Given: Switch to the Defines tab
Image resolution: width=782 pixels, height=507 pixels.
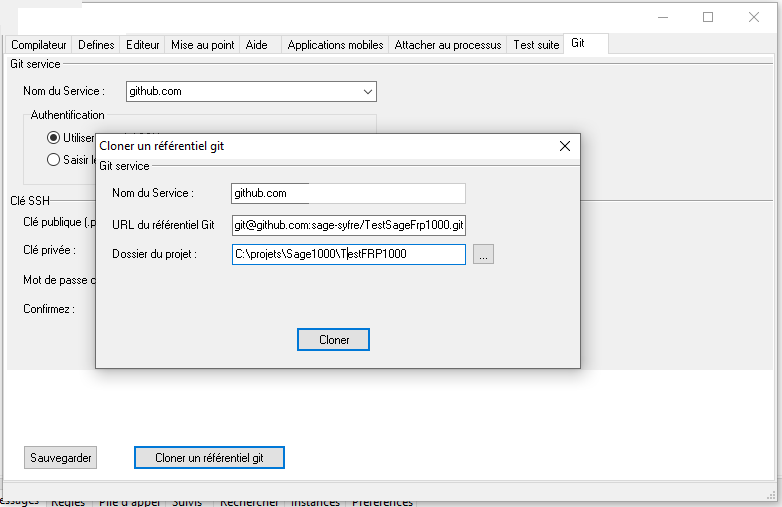Looking at the screenshot, I should (x=96, y=45).
